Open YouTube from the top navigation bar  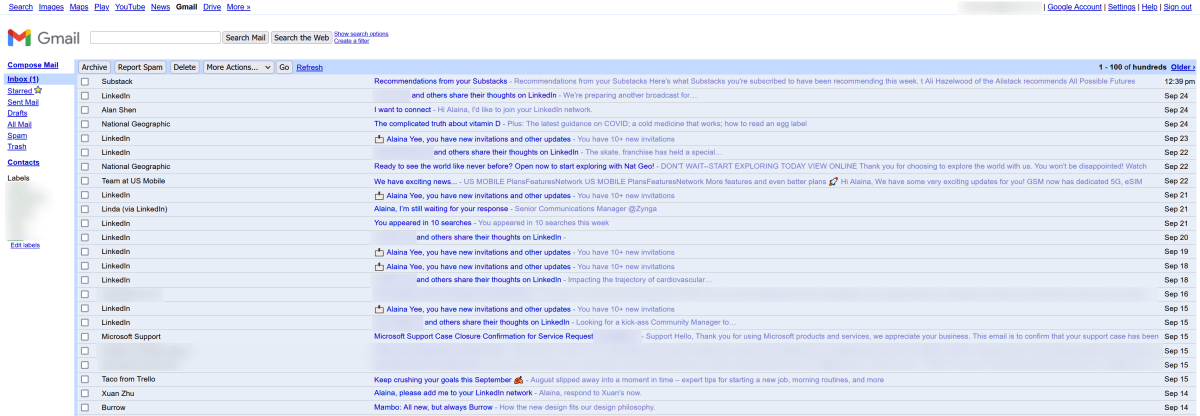130,7
